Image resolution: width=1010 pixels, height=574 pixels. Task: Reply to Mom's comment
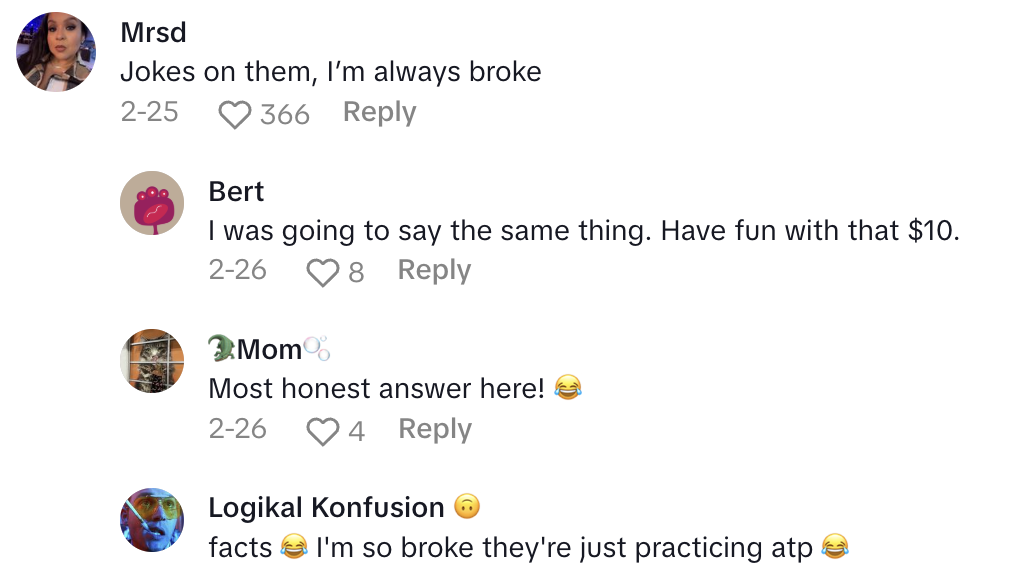(434, 429)
